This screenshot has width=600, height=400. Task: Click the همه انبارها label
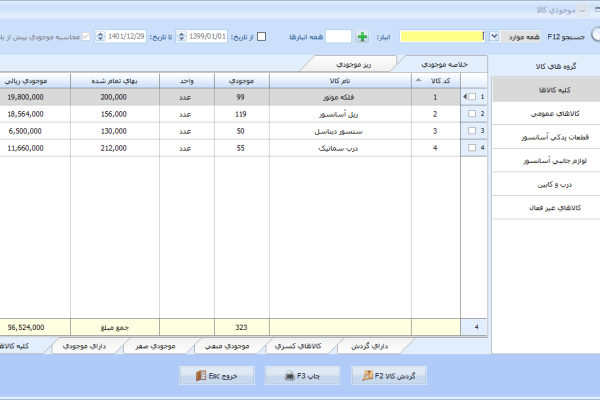306,37
